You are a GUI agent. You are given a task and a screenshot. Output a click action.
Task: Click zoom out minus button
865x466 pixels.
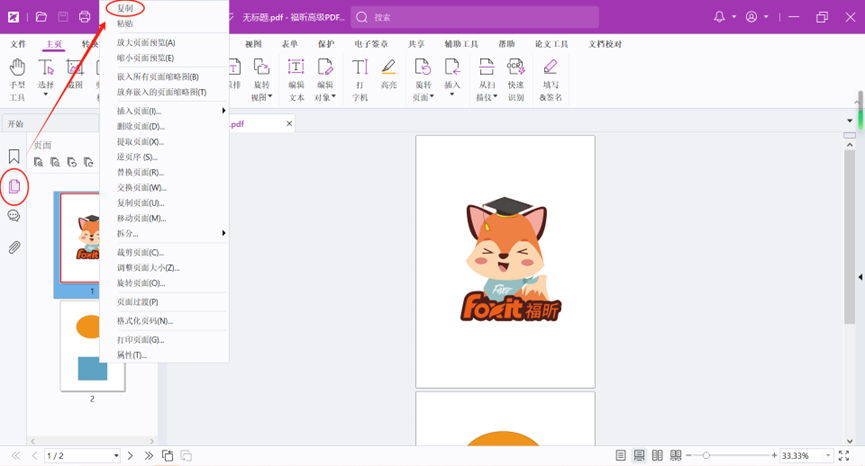pyautogui.click(x=688, y=456)
